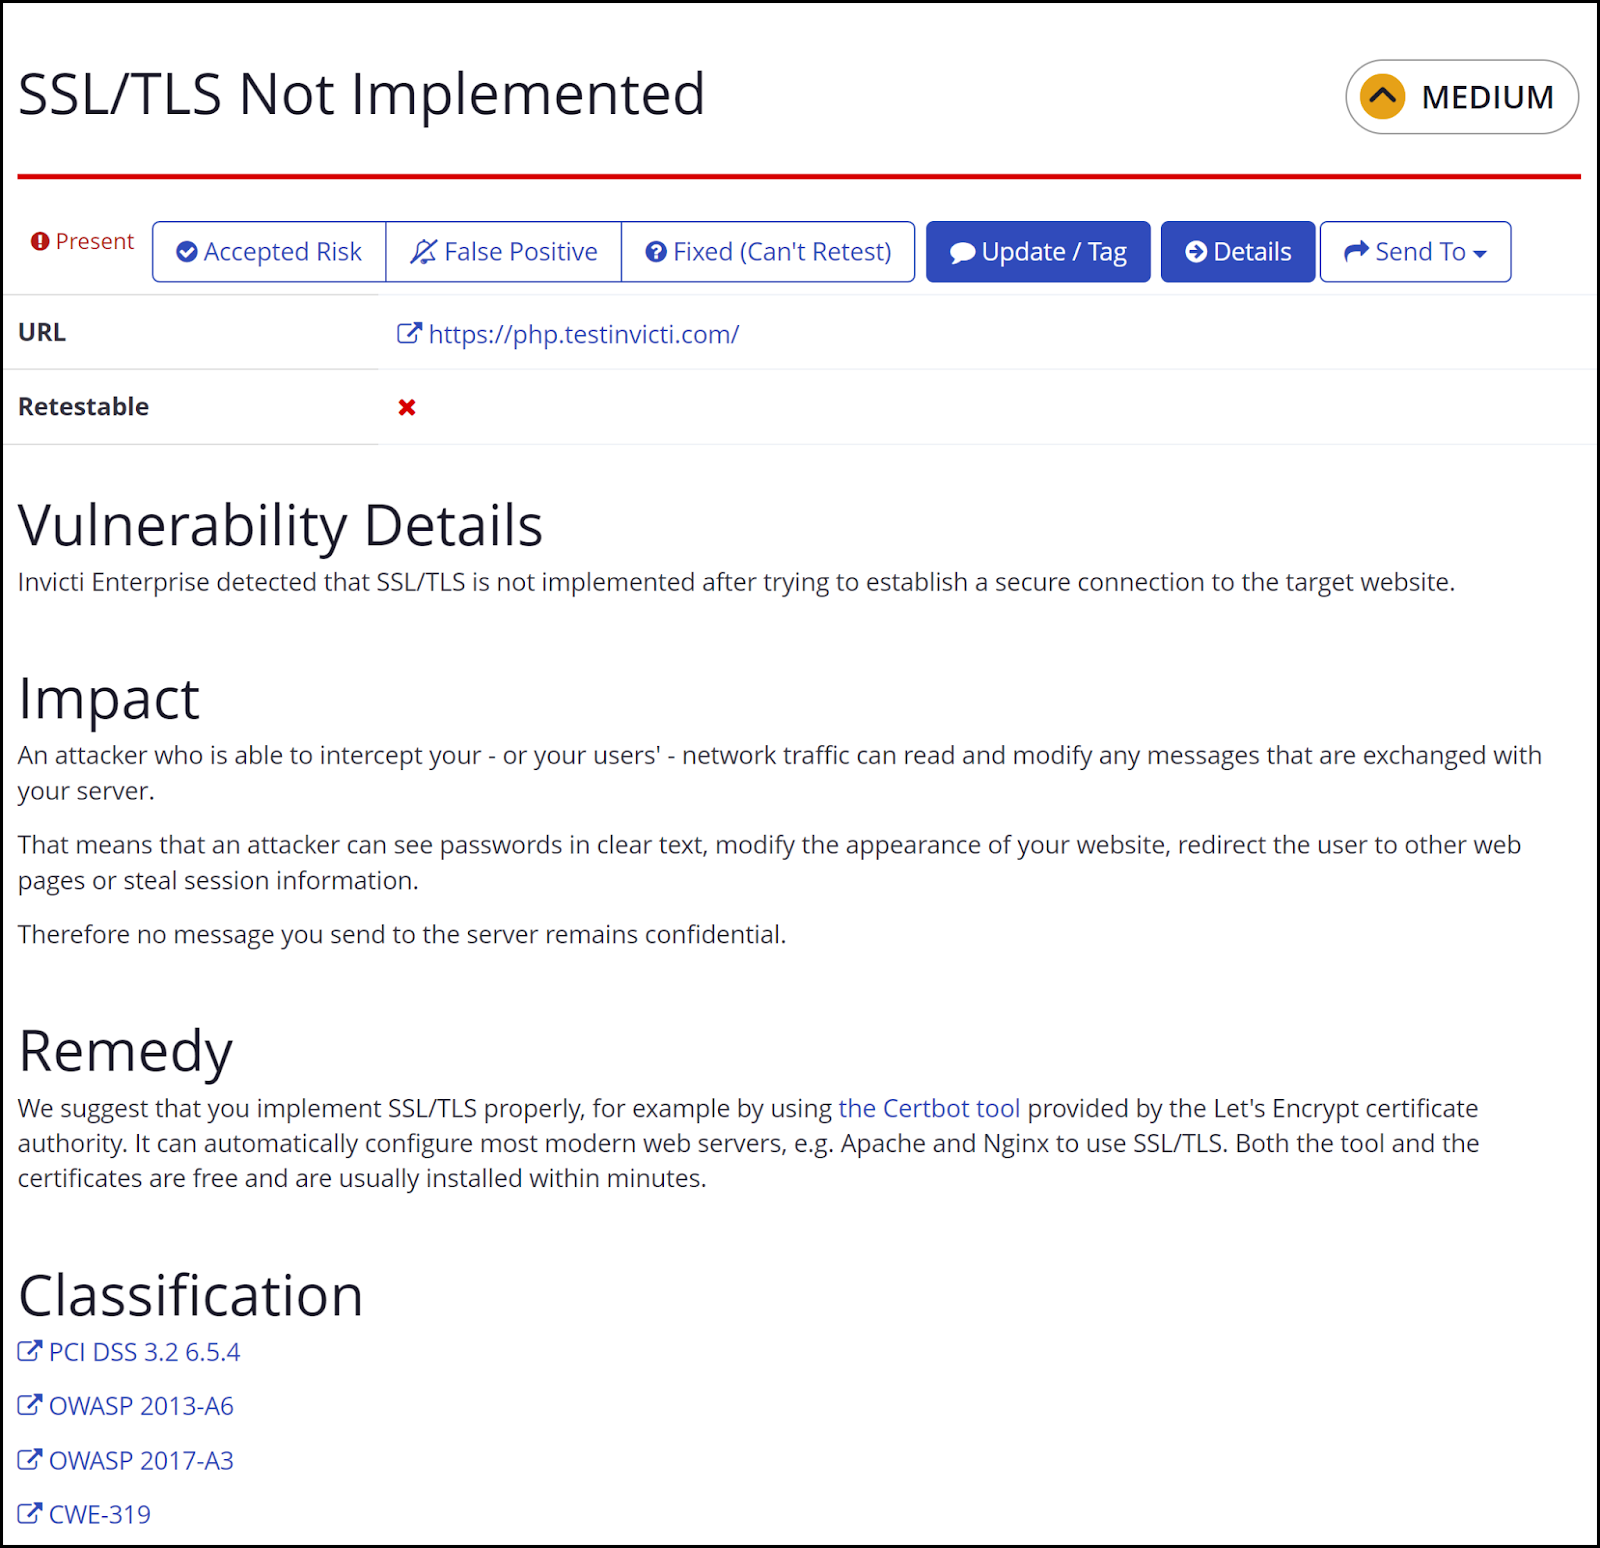The height and width of the screenshot is (1548, 1600).
Task: Follow the OWASP 2017-A3 classification link
Action: coord(140,1460)
